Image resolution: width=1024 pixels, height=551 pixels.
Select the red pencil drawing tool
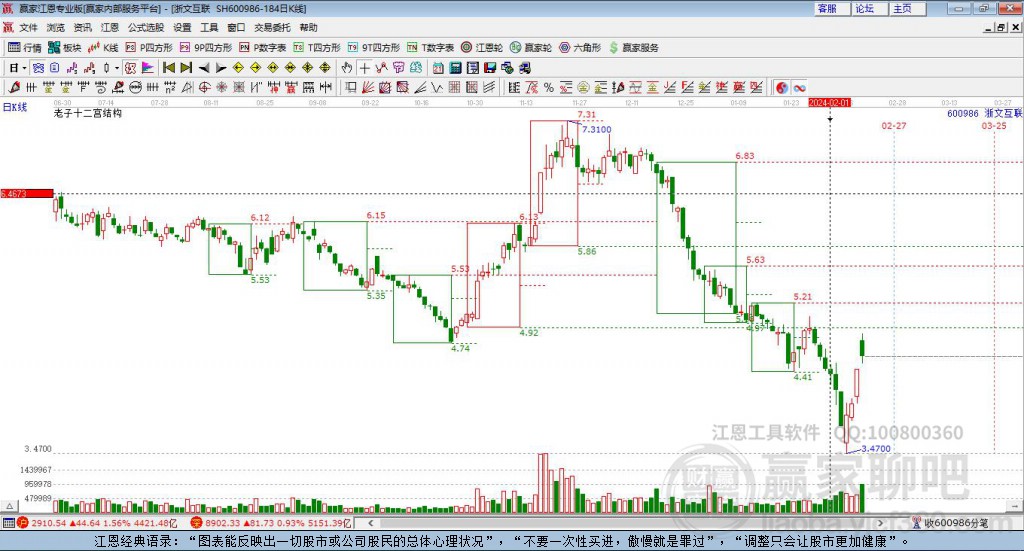tap(14, 87)
